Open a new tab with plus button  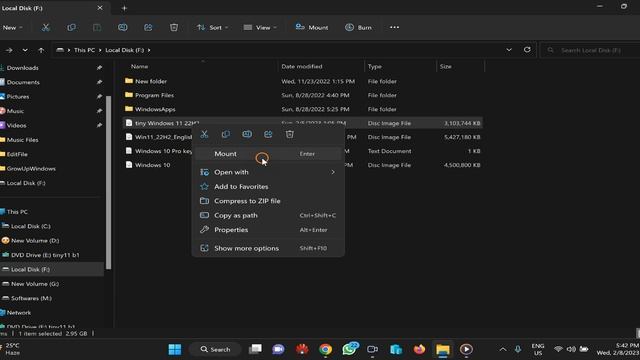(x=124, y=8)
